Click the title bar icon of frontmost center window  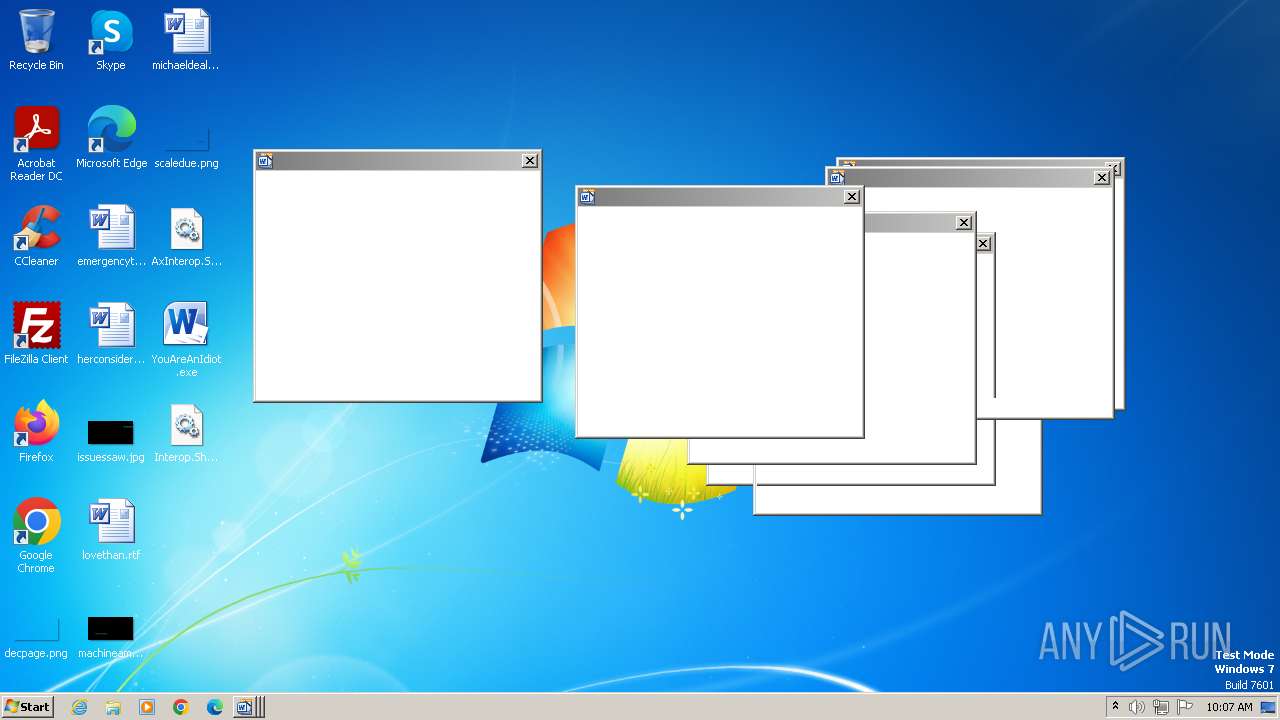coord(587,196)
